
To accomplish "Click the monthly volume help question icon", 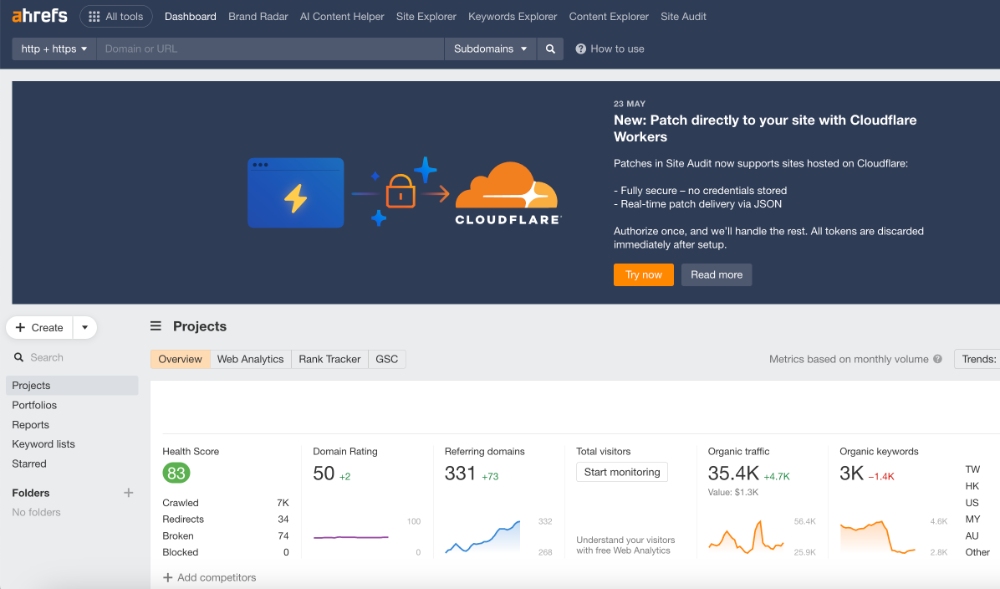I will coord(938,359).
